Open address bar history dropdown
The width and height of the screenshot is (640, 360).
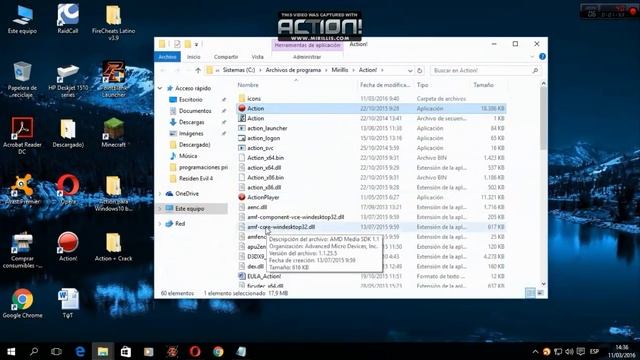click(410, 71)
